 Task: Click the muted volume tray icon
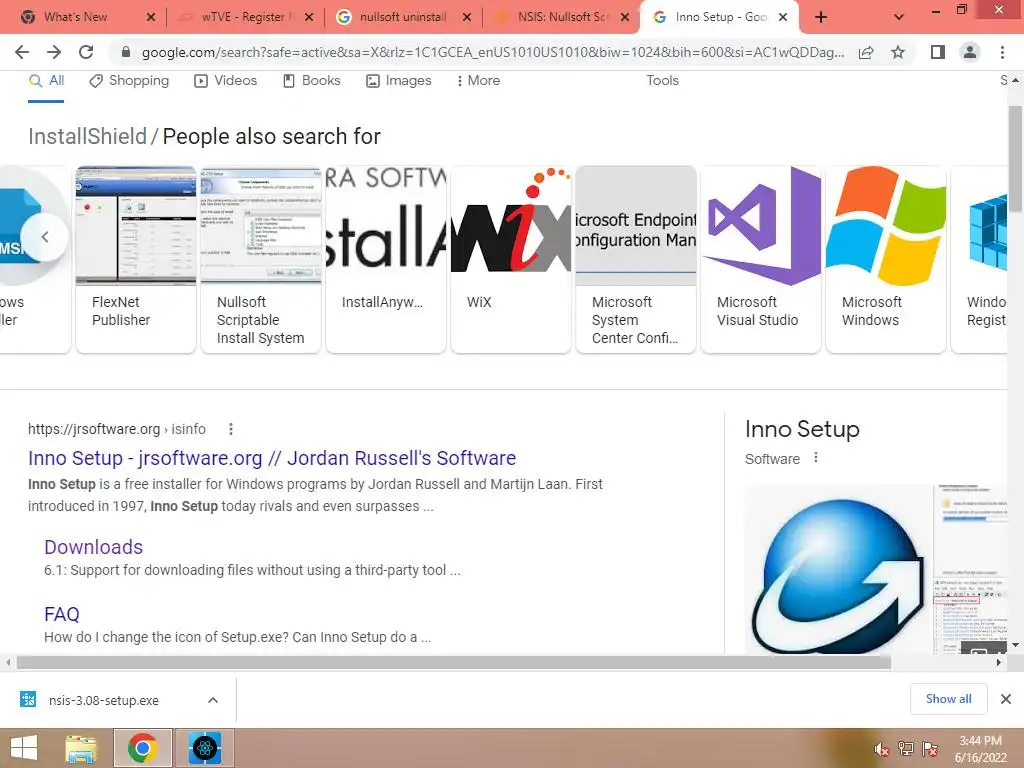881,750
